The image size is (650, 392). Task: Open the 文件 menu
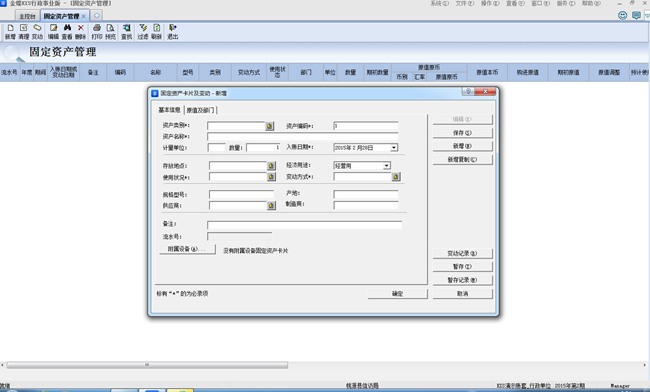pyautogui.click(x=465, y=3)
